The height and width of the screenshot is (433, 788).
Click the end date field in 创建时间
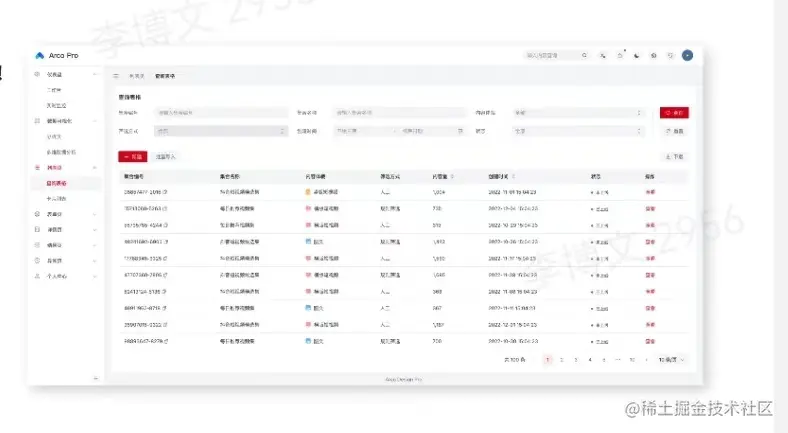pos(426,131)
